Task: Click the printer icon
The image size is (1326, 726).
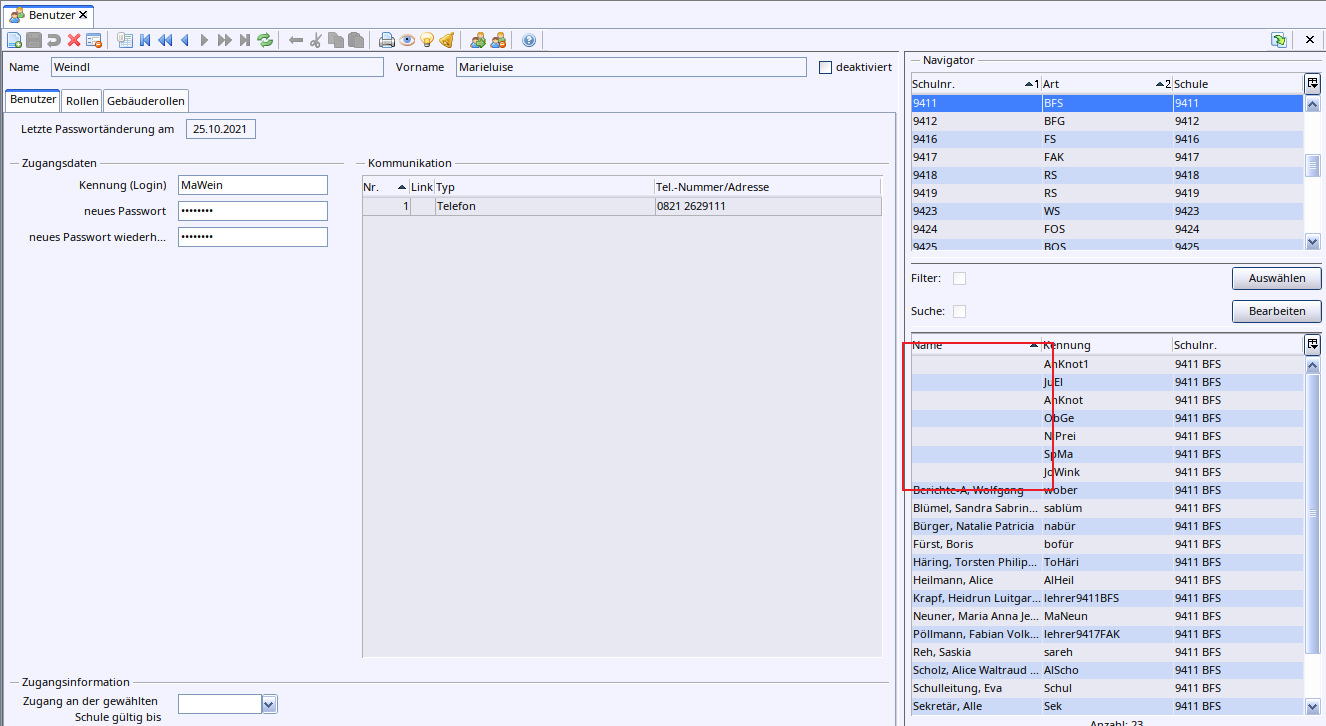Action: pyautogui.click(x=387, y=40)
